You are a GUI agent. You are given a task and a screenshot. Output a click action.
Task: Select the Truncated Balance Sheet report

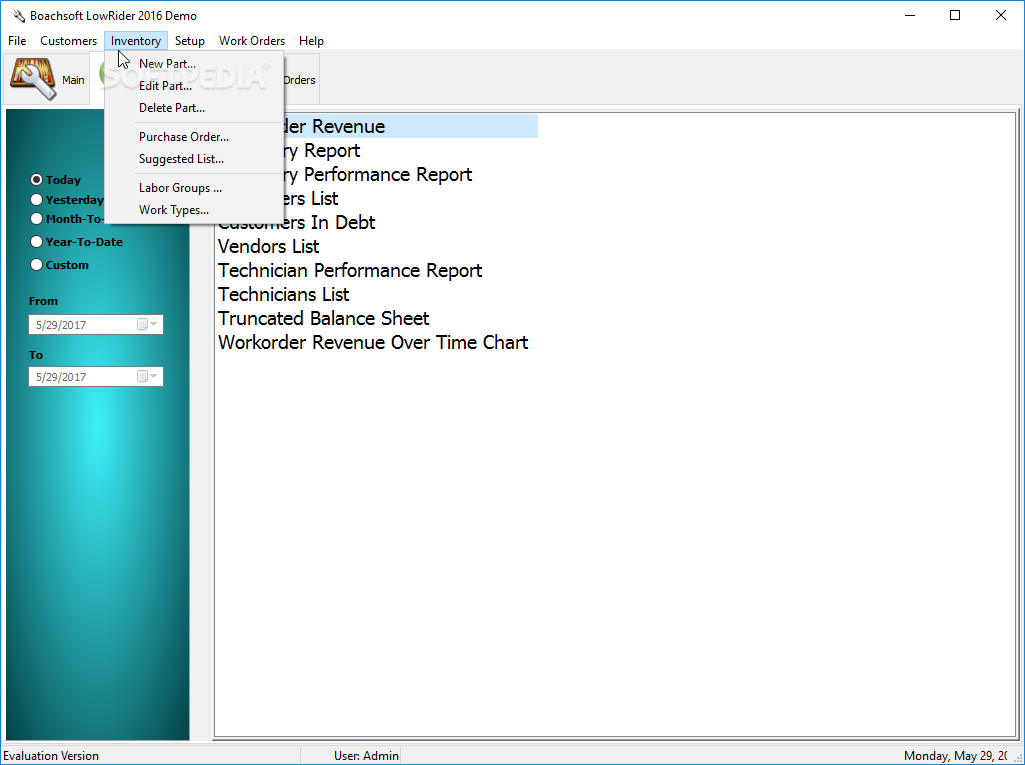[x=324, y=318]
